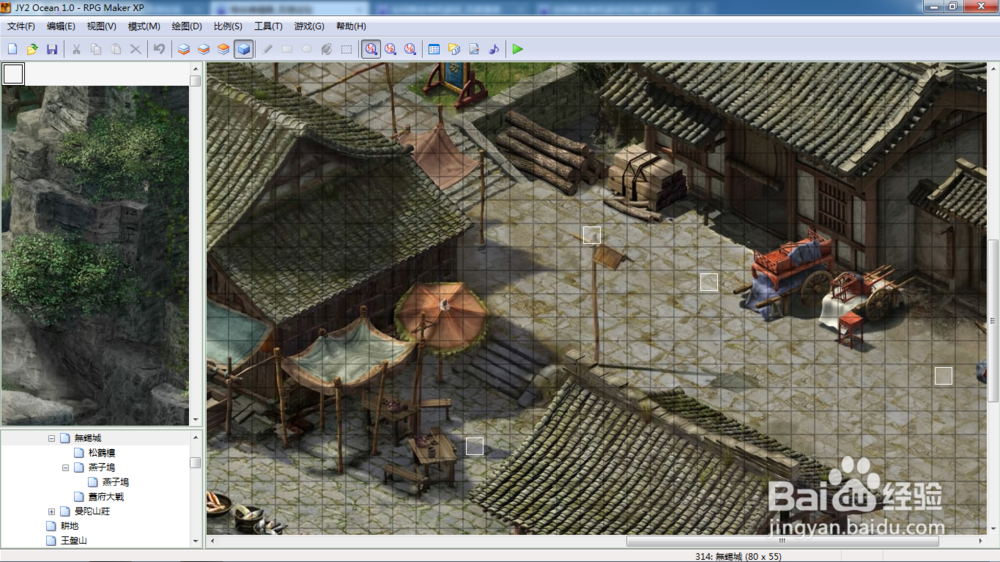Switch to Layer 1 editing mode
1000x562 pixels.
click(x=184, y=49)
